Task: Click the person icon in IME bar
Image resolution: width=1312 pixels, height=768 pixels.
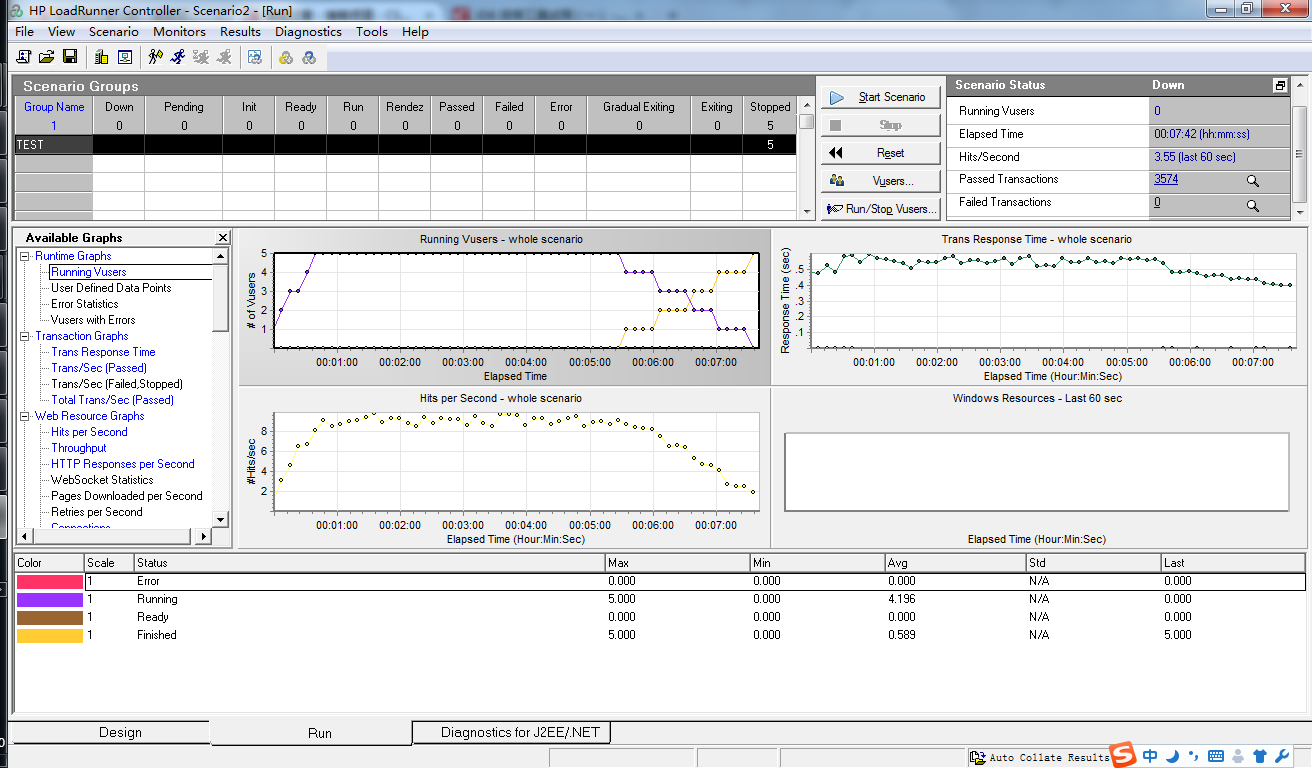Action: click(x=1238, y=756)
